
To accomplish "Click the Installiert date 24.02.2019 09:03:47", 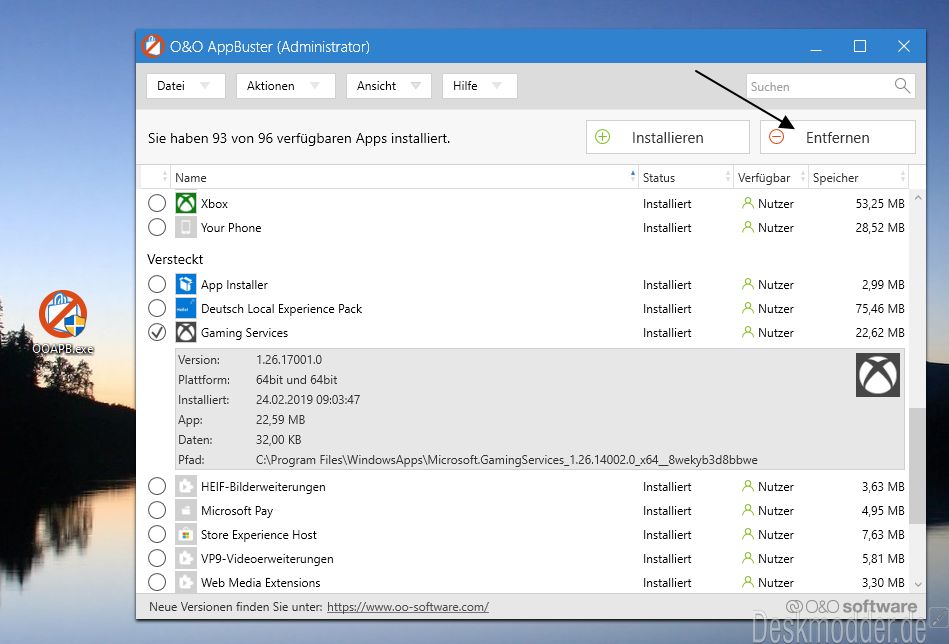I will tap(308, 400).
